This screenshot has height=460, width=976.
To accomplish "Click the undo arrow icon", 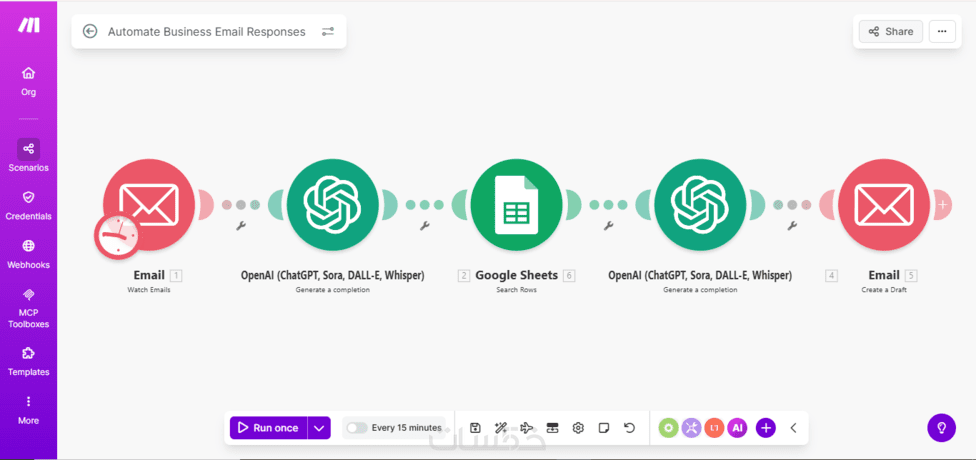I will point(629,428).
